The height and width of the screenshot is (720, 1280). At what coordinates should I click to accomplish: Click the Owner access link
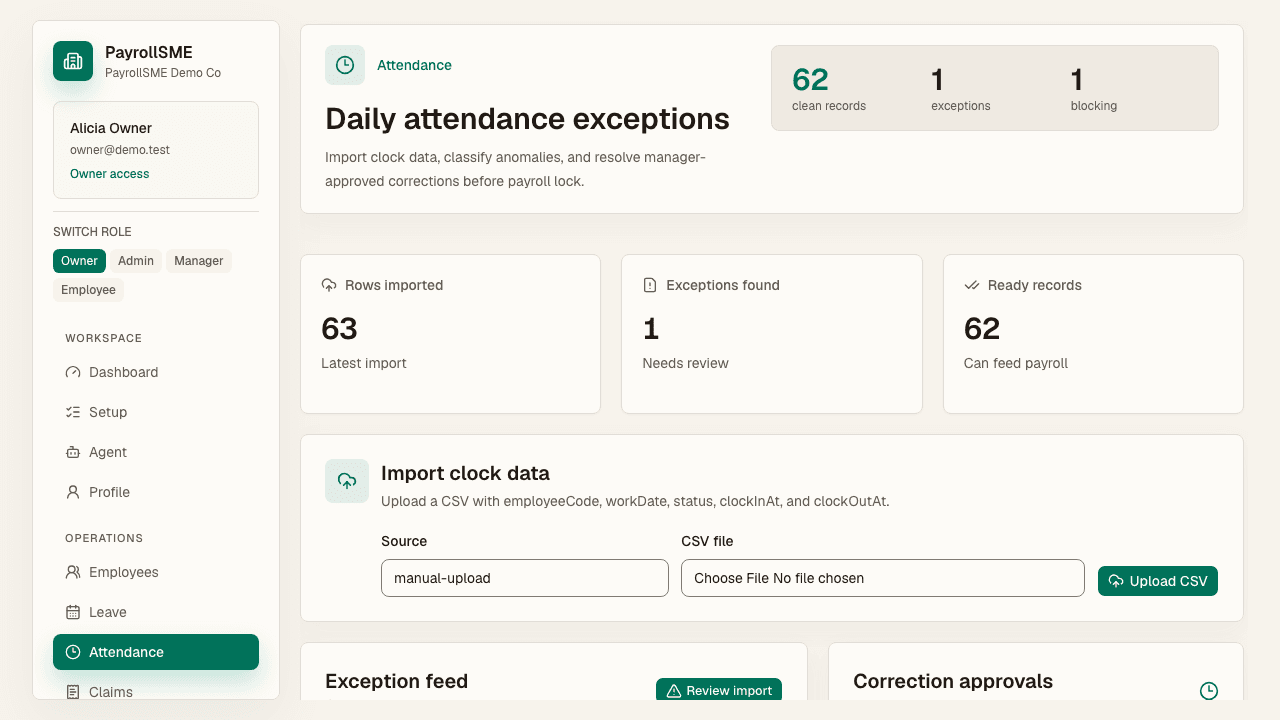pos(110,174)
